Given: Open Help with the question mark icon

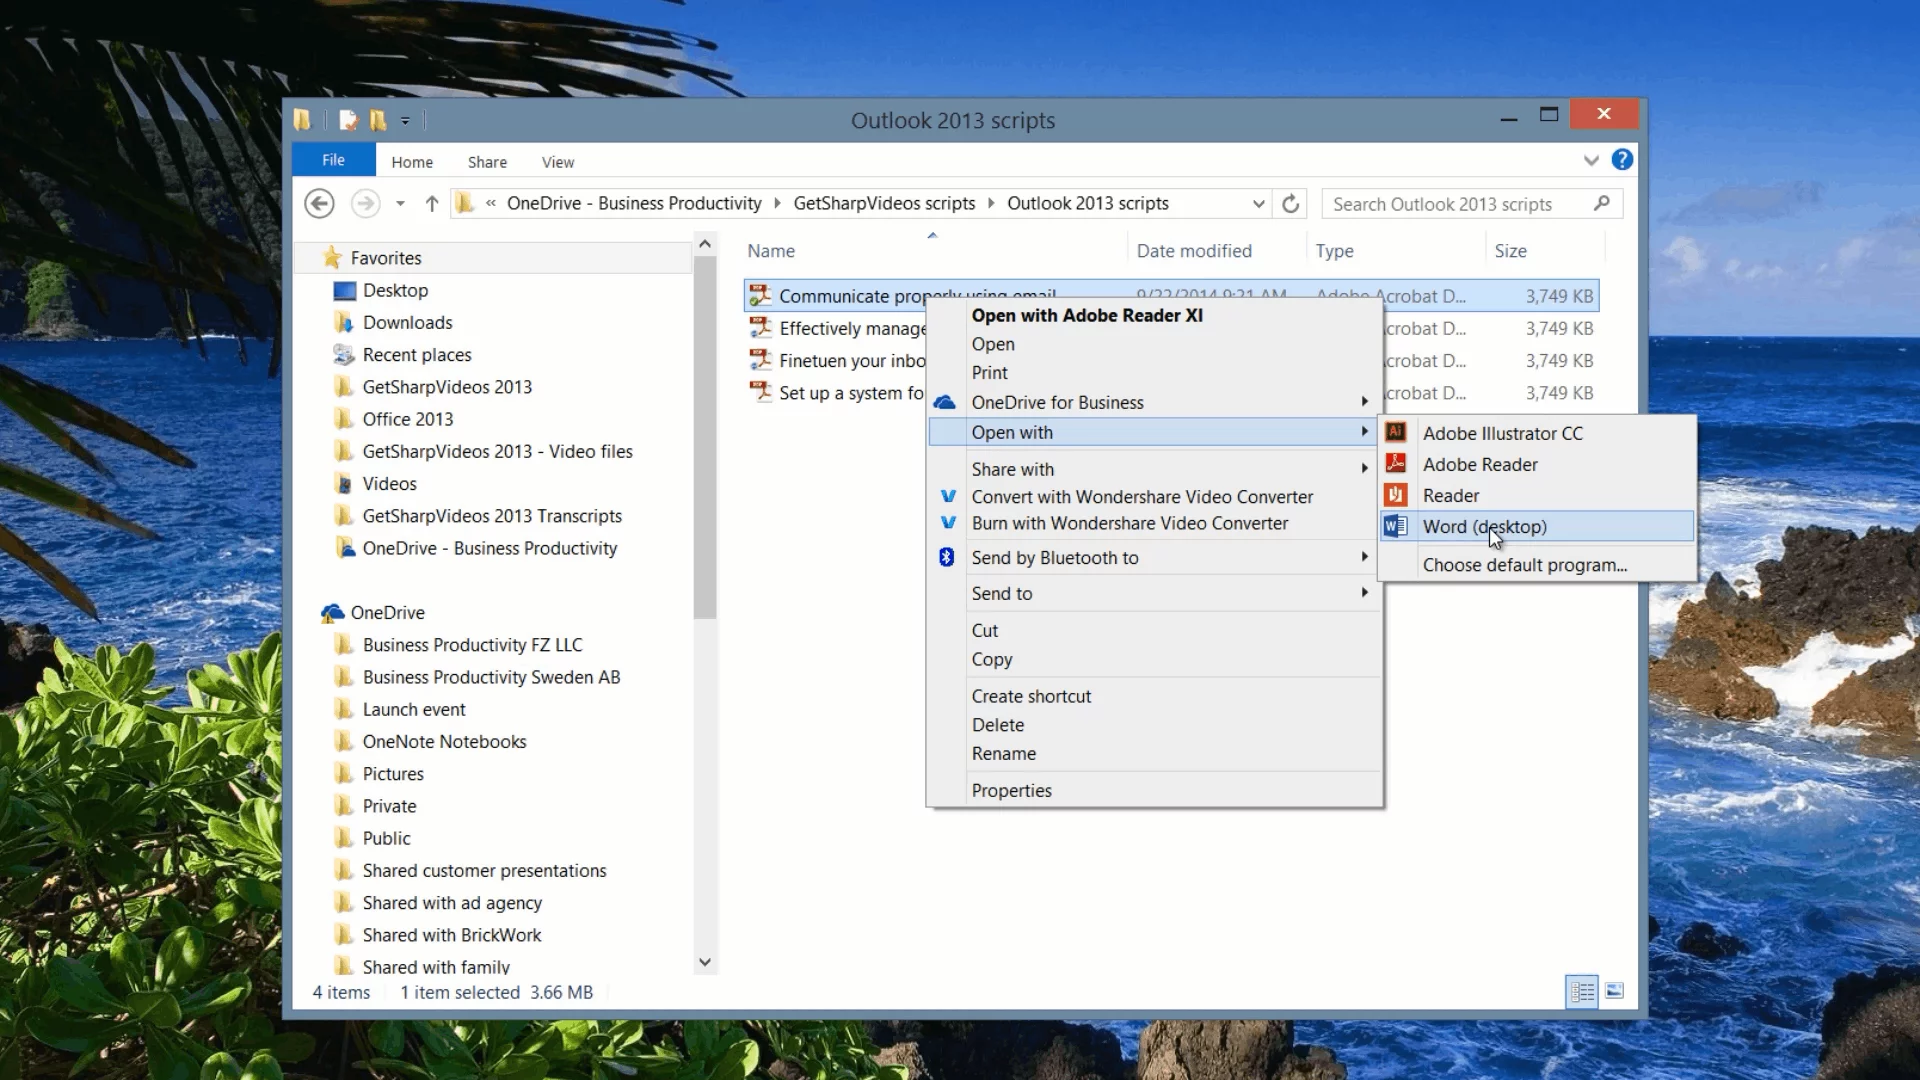Looking at the screenshot, I should 1622,160.
